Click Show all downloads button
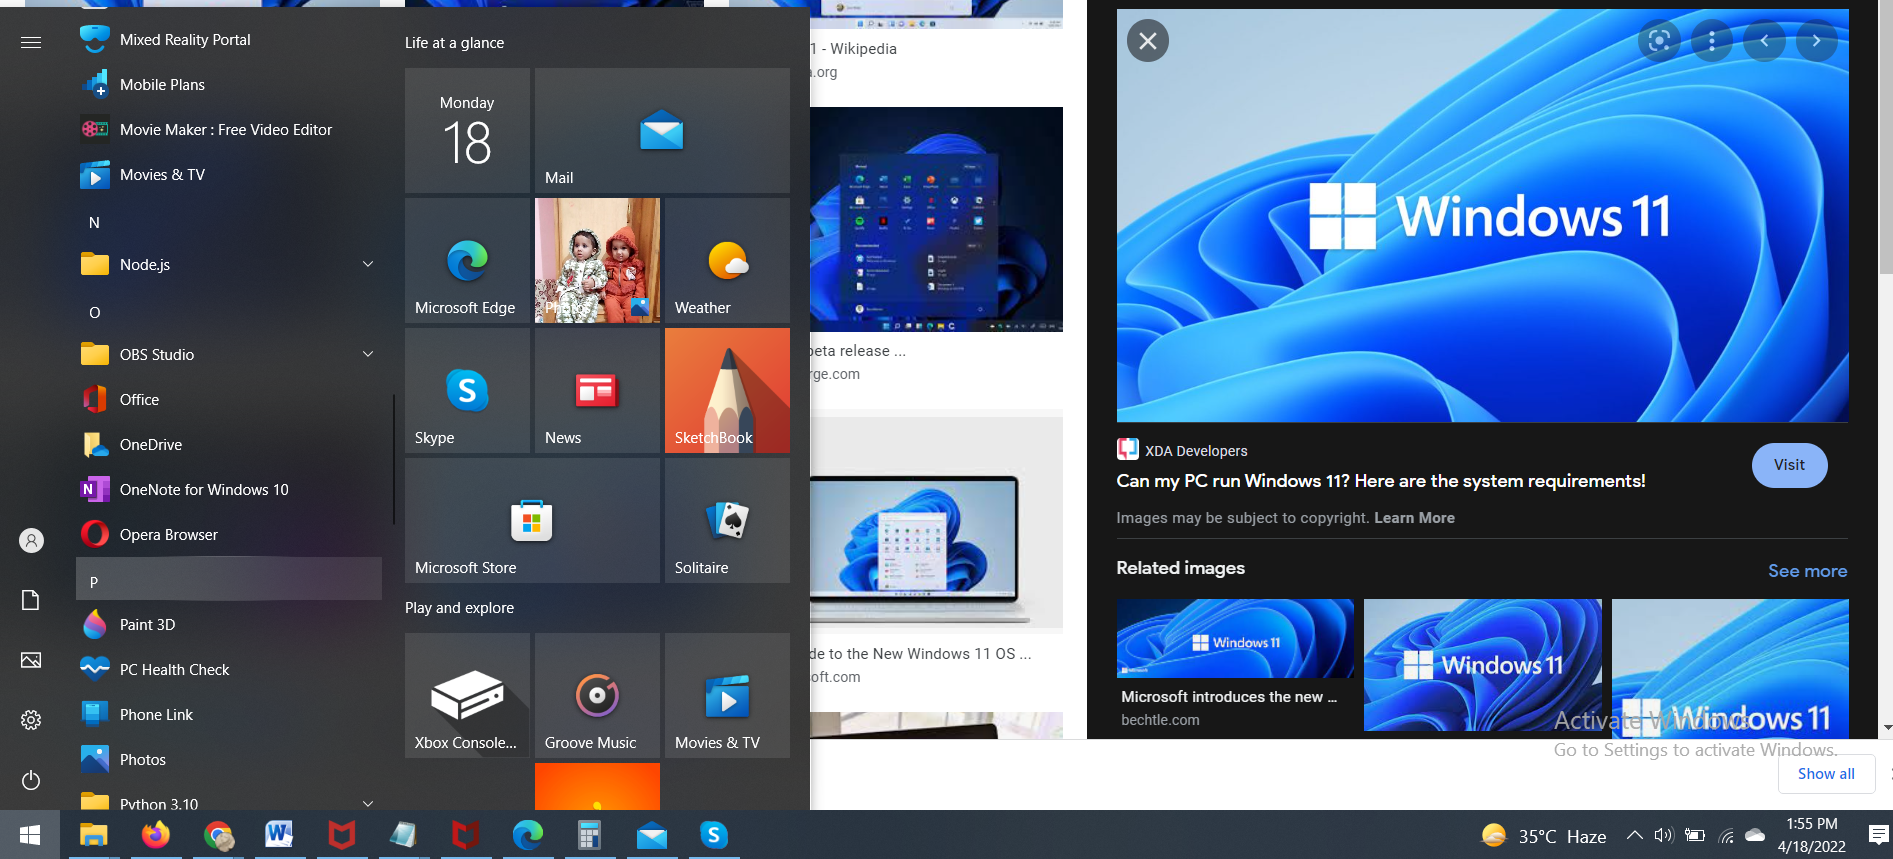1893x859 pixels. (x=1826, y=774)
